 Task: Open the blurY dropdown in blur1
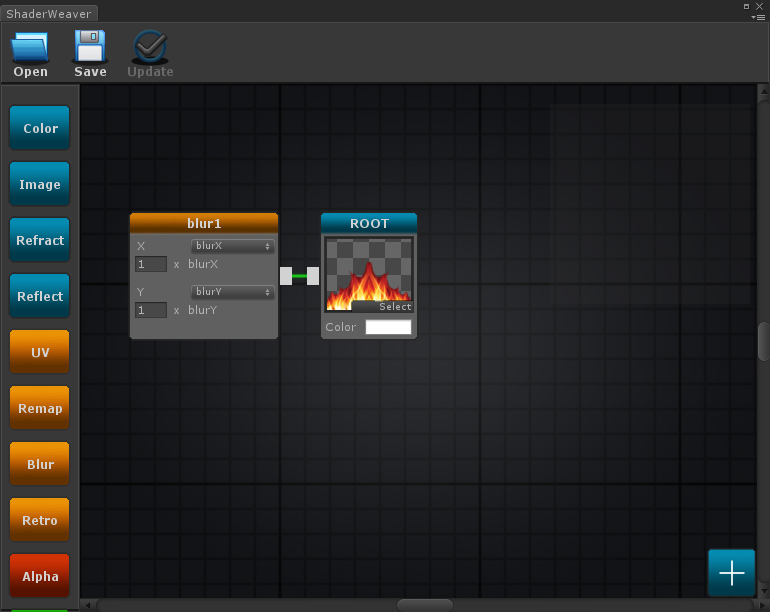(232, 292)
